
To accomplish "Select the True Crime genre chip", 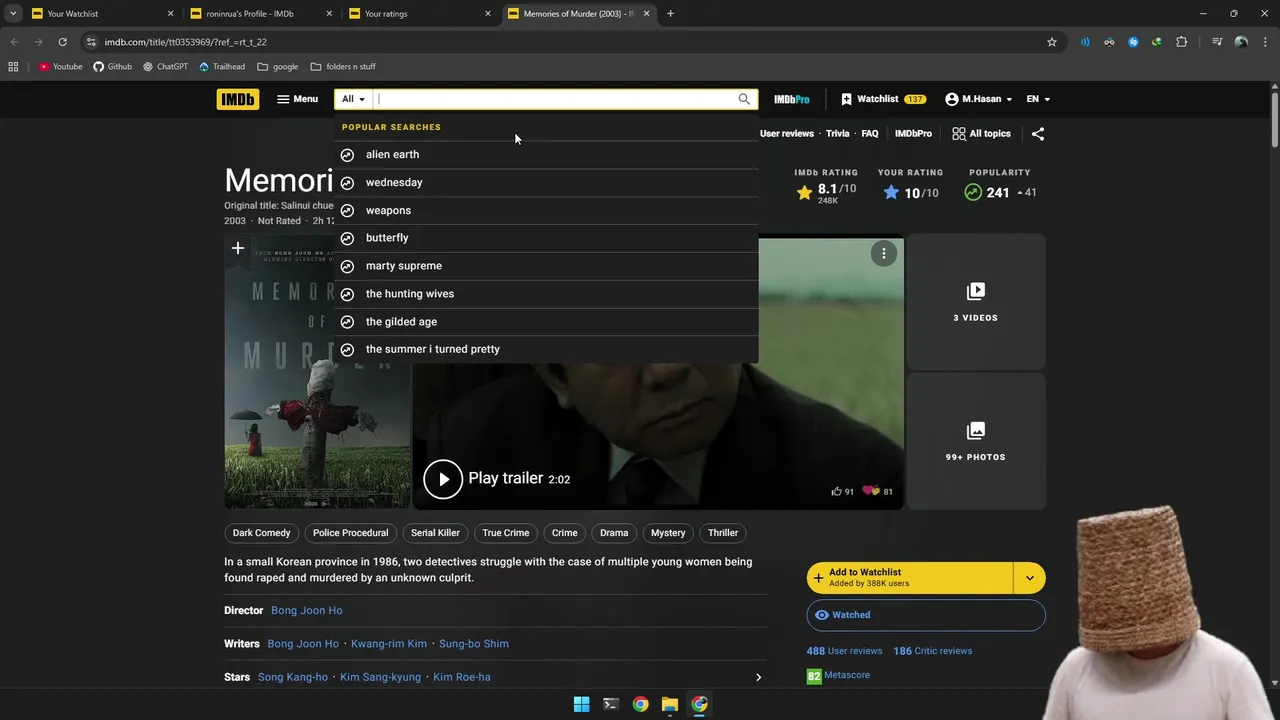I will 506,533.
